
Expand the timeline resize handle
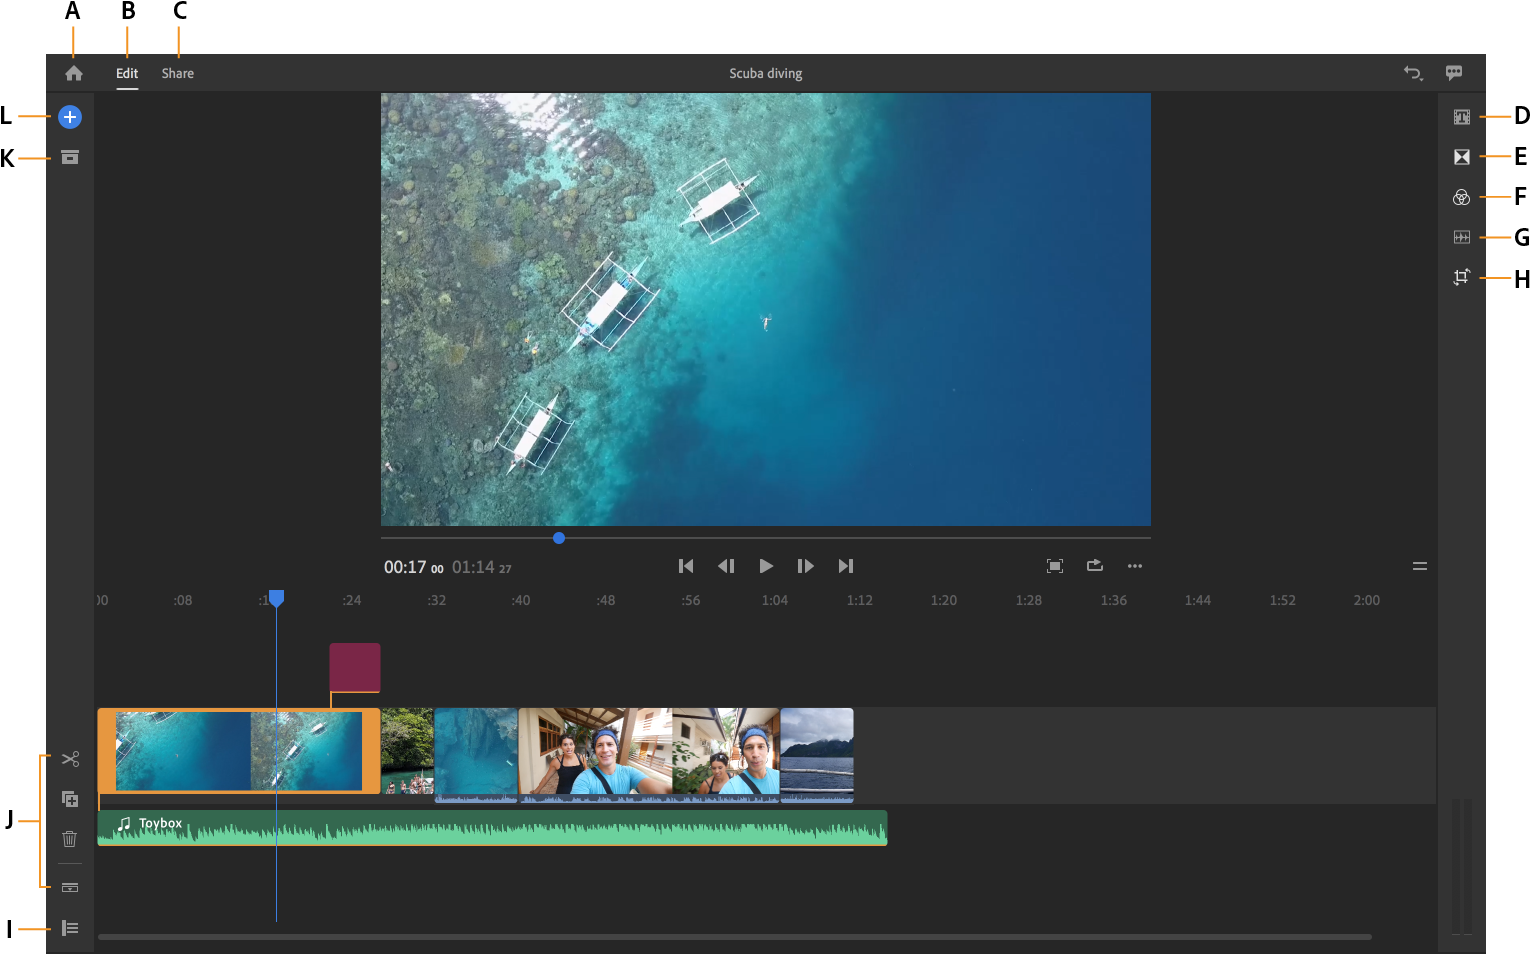(1419, 566)
